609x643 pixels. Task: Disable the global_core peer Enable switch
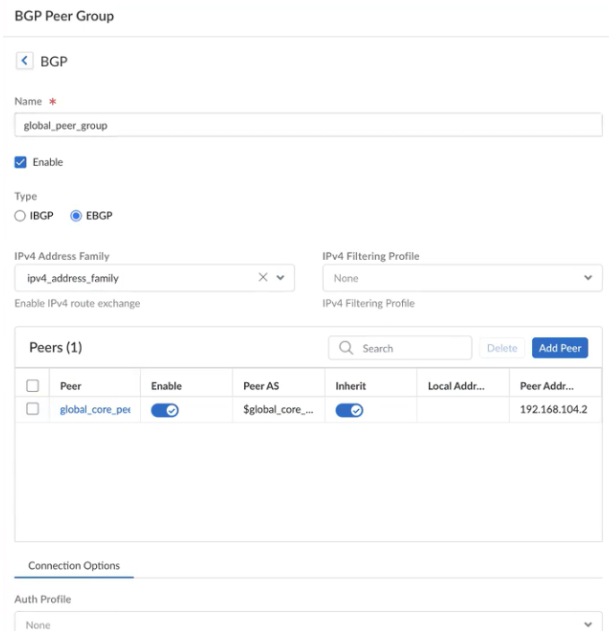165,410
